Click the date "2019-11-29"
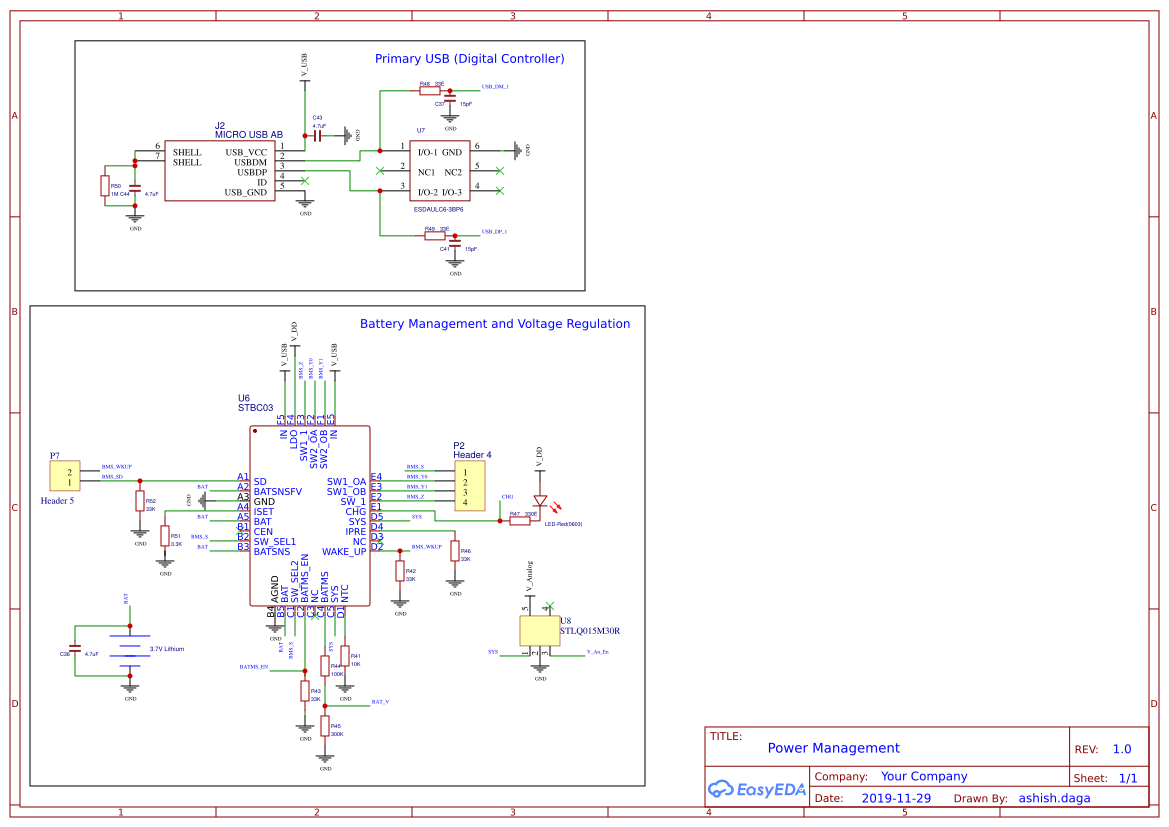Screen dimensions: 1169x827 [x=896, y=798]
